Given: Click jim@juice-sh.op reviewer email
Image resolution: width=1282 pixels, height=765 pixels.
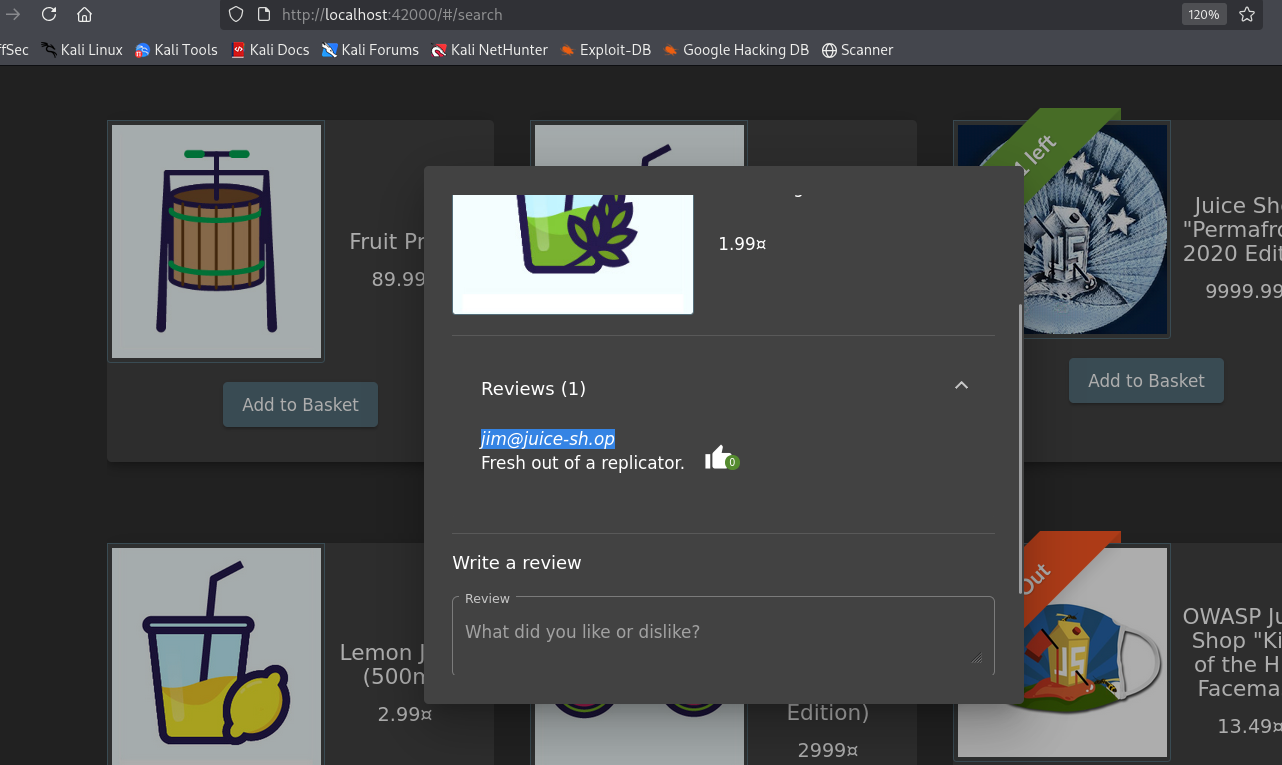Looking at the screenshot, I should click(547, 439).
